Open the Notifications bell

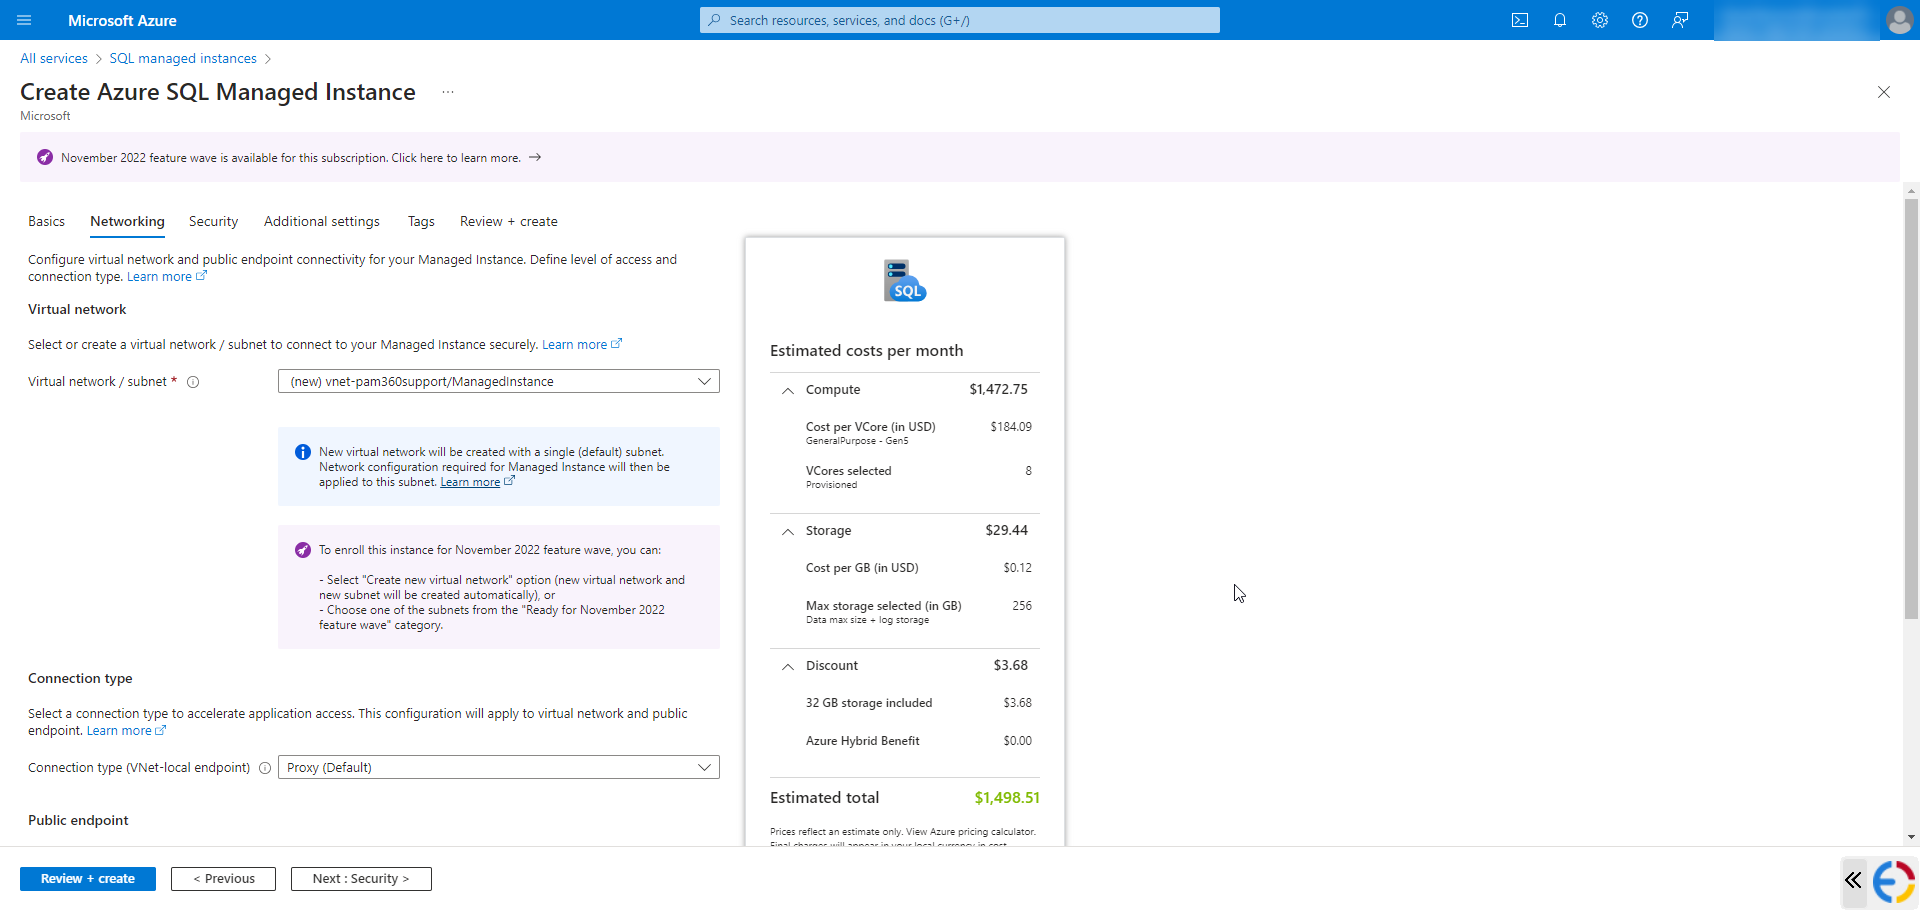pyautogui.click(x=1560, y=20)
